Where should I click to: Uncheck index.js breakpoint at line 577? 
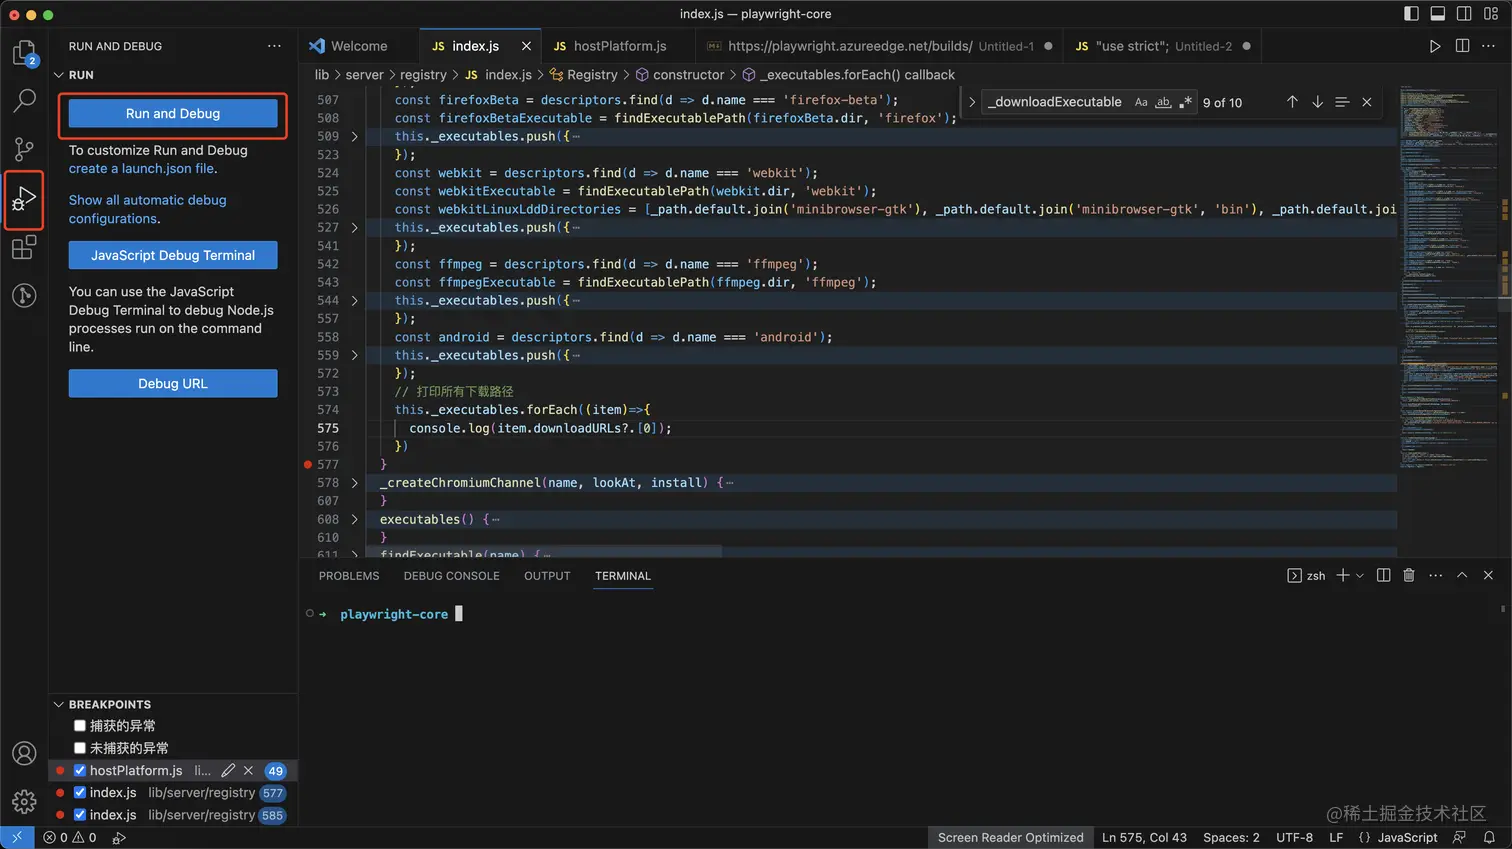point(80,792)
